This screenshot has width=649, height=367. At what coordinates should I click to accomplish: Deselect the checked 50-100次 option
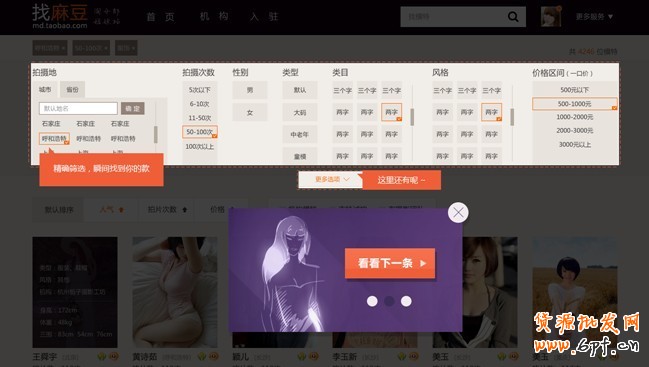[x=200, y=132]
